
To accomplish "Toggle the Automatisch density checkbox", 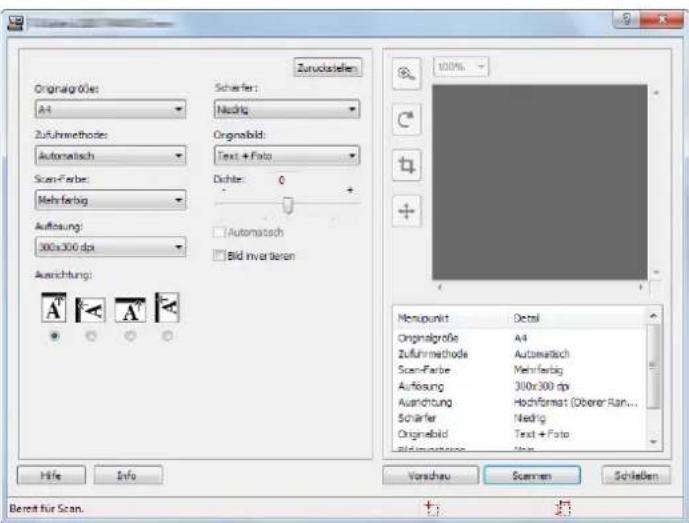I will point(219,232).
